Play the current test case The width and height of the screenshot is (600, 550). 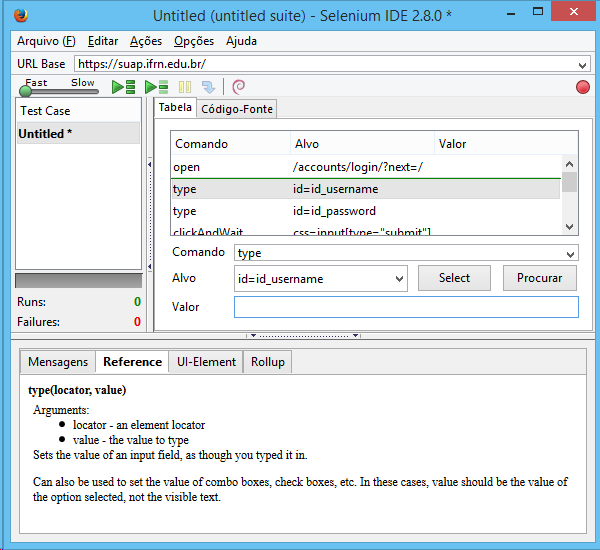point(157,87)
